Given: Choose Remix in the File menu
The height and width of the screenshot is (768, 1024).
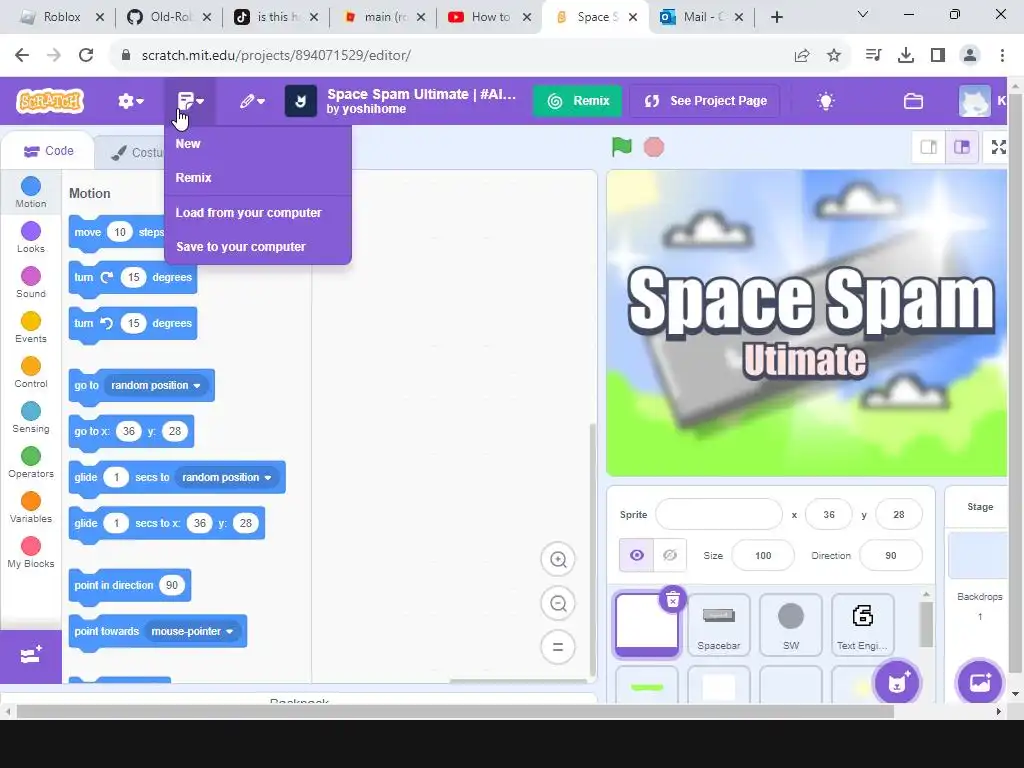Looking at the screenshot, I should (257, 178).
